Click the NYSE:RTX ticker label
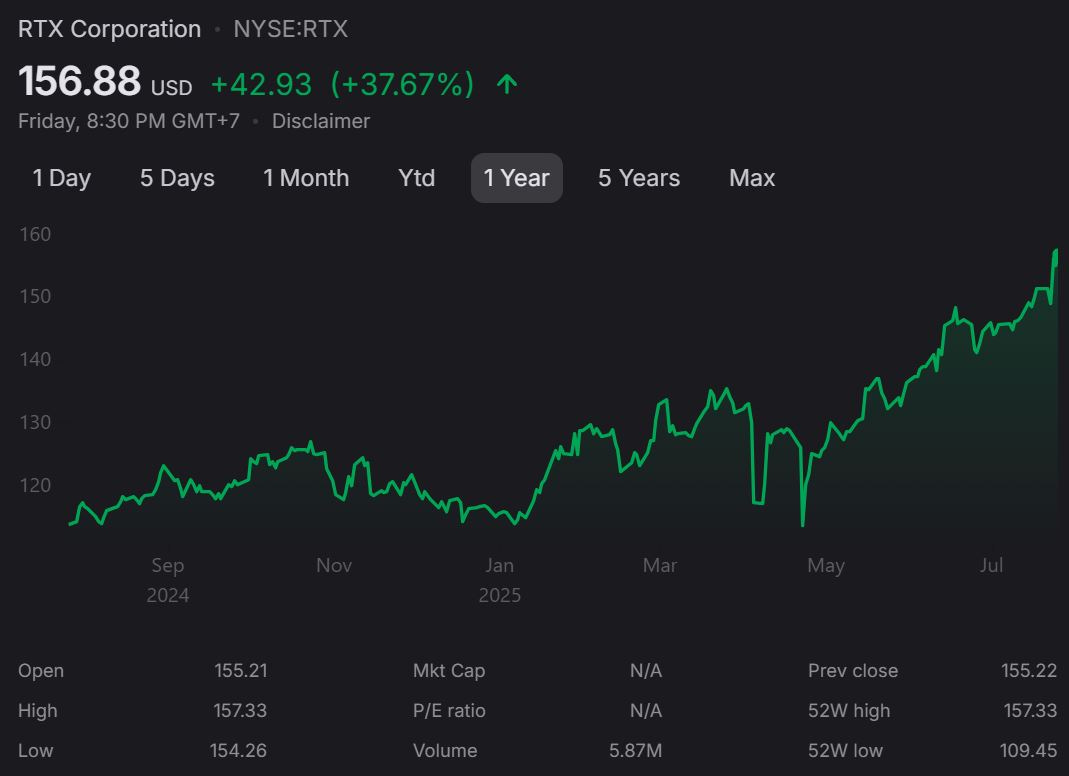 [290, 29]
